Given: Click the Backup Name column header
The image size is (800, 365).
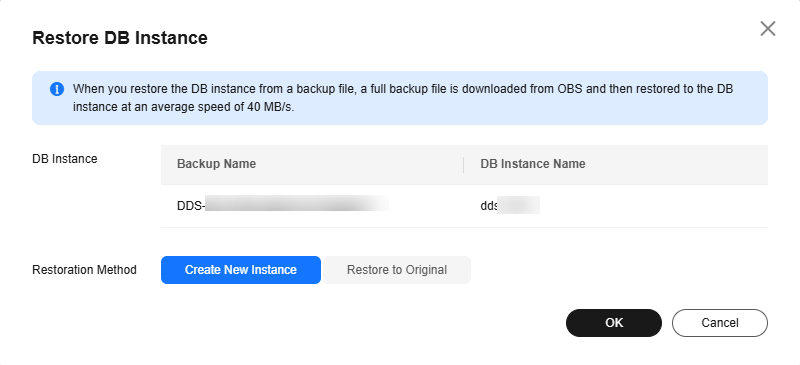Looking at the screenshot, I should 216,164.
